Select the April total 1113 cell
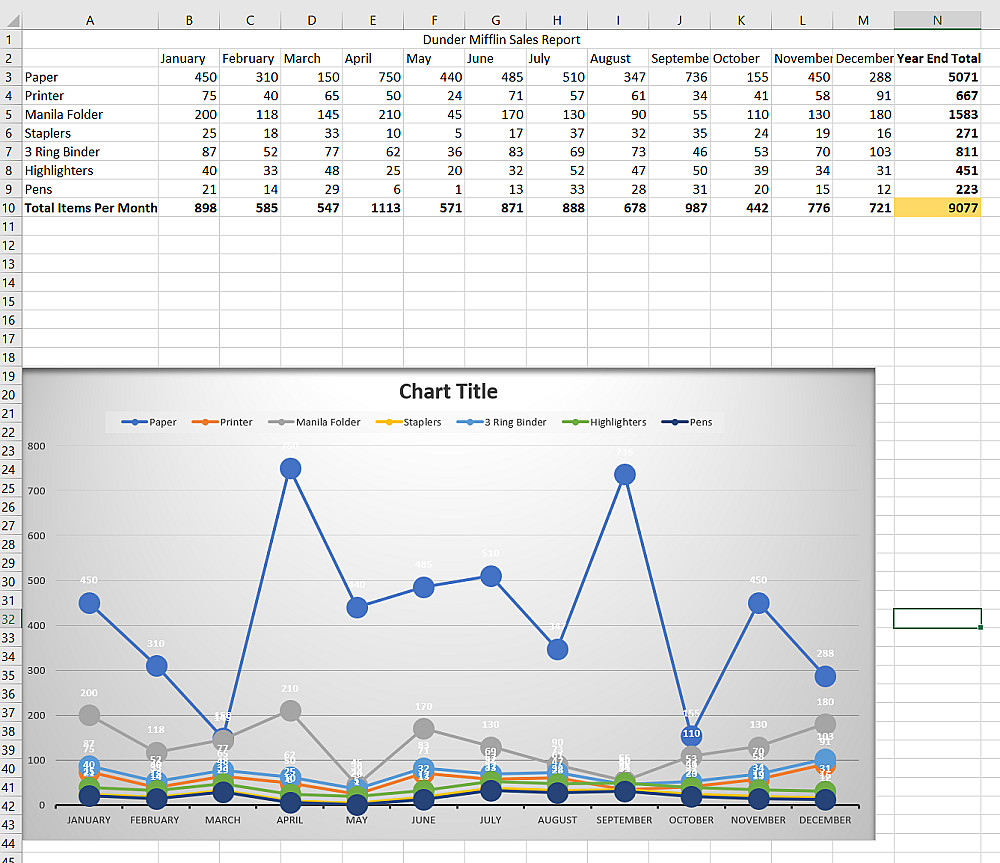The image size is (1000, 863). (373, 208)
